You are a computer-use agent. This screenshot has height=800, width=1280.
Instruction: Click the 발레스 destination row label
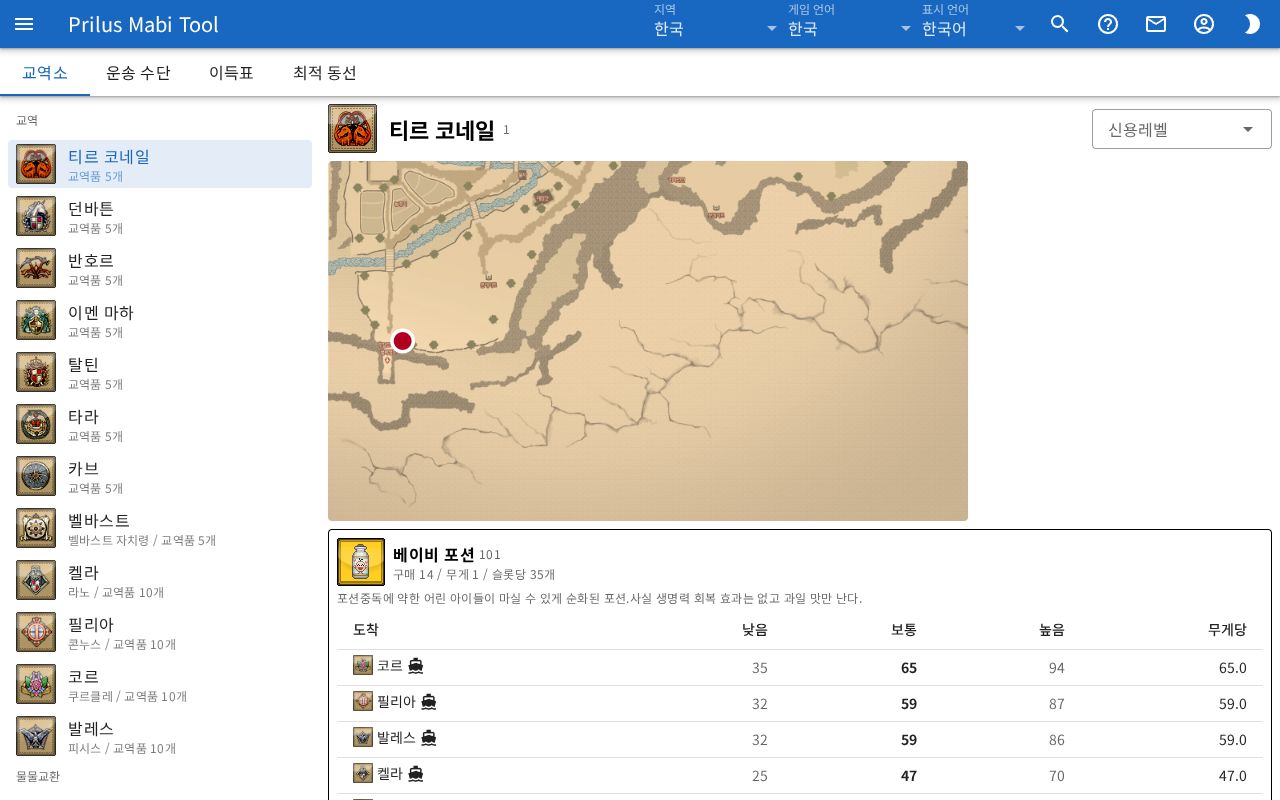[396, 738]
